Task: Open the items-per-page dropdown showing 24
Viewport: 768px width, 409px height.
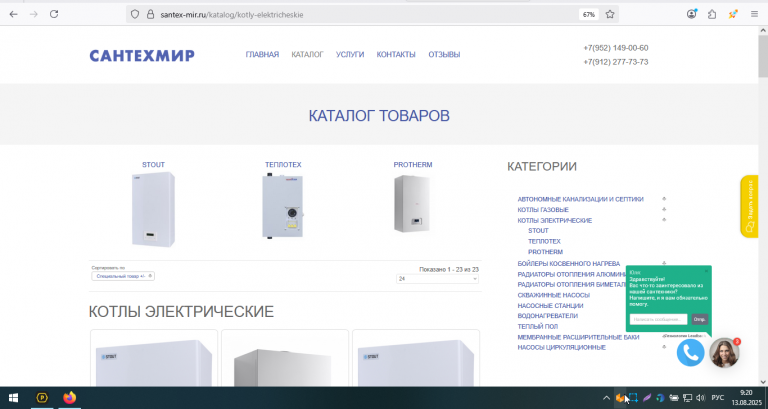Action: (x=437, y=279)
